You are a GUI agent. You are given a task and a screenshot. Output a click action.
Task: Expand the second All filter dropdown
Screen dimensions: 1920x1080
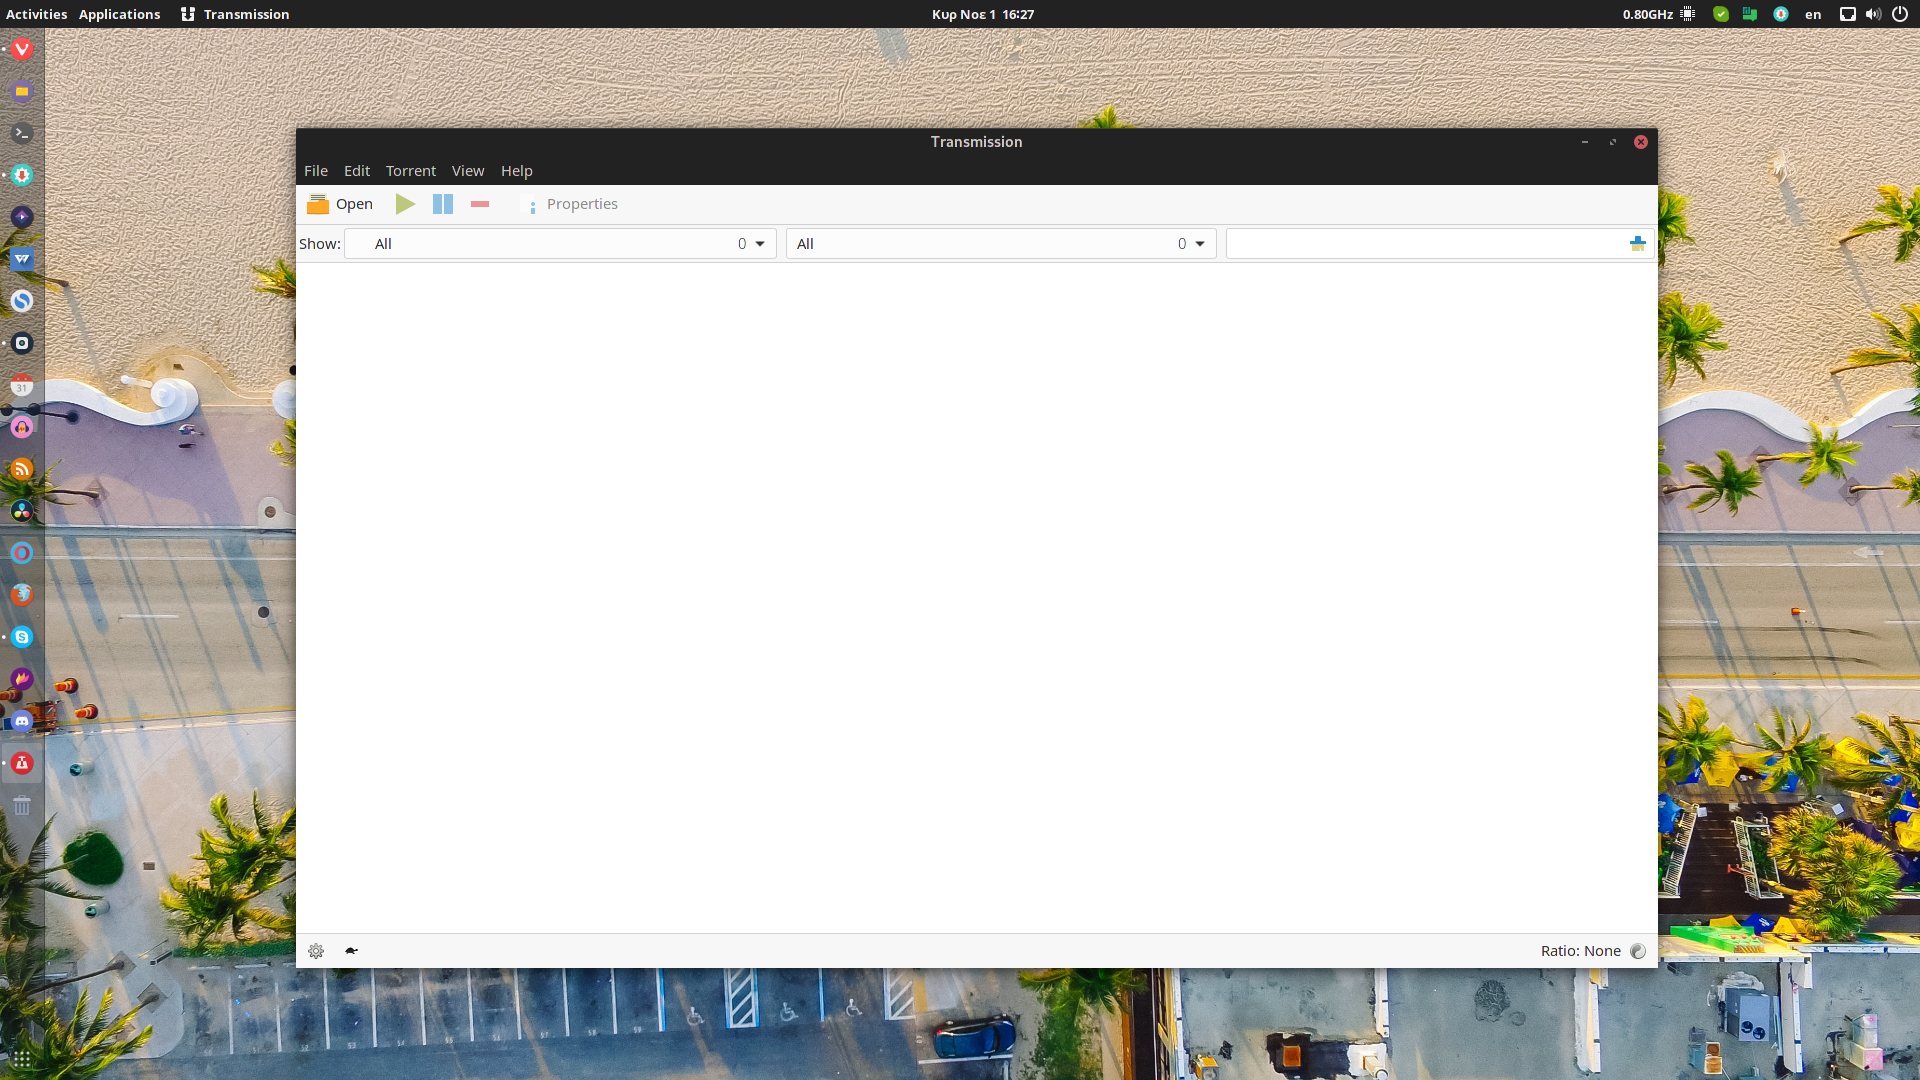[1001, 243]
